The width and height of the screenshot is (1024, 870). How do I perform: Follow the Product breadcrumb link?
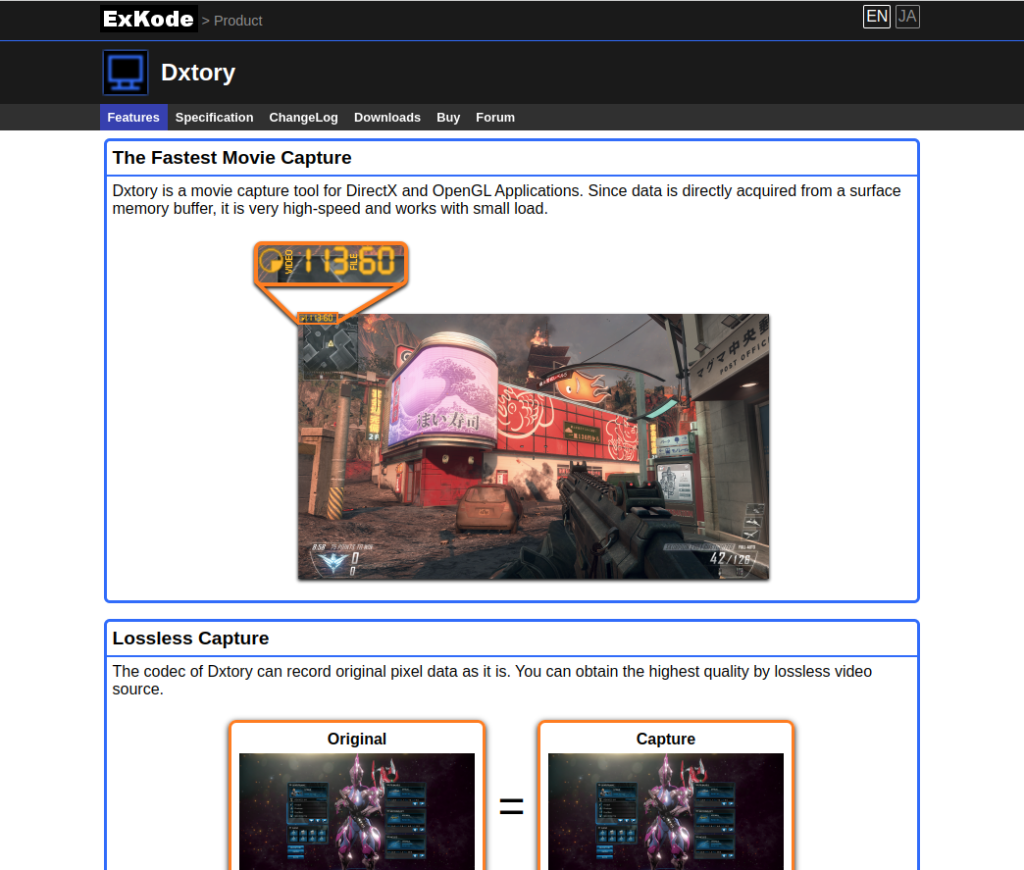(x=238, y=20)
